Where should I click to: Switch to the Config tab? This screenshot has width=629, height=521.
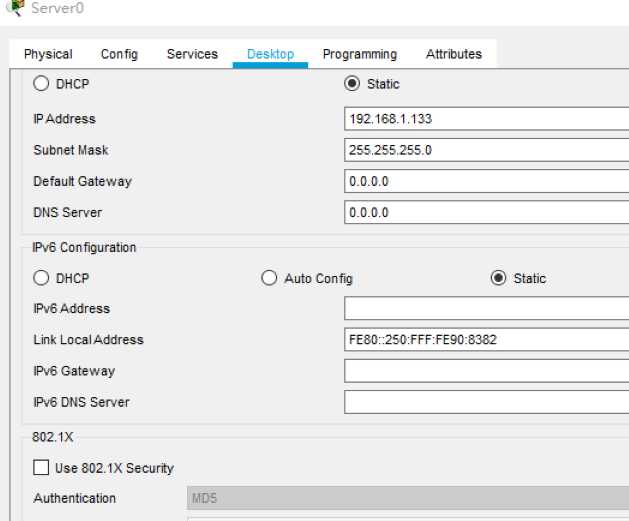point(119,54)
